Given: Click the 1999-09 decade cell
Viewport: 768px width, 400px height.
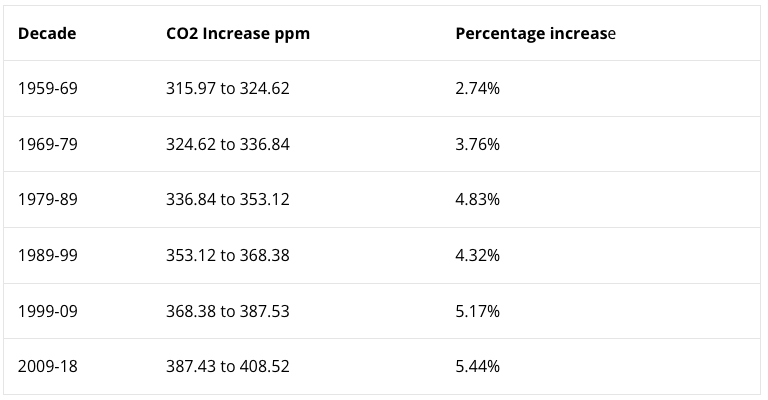Looking at the screenshot, I should [x=47, y=311].
